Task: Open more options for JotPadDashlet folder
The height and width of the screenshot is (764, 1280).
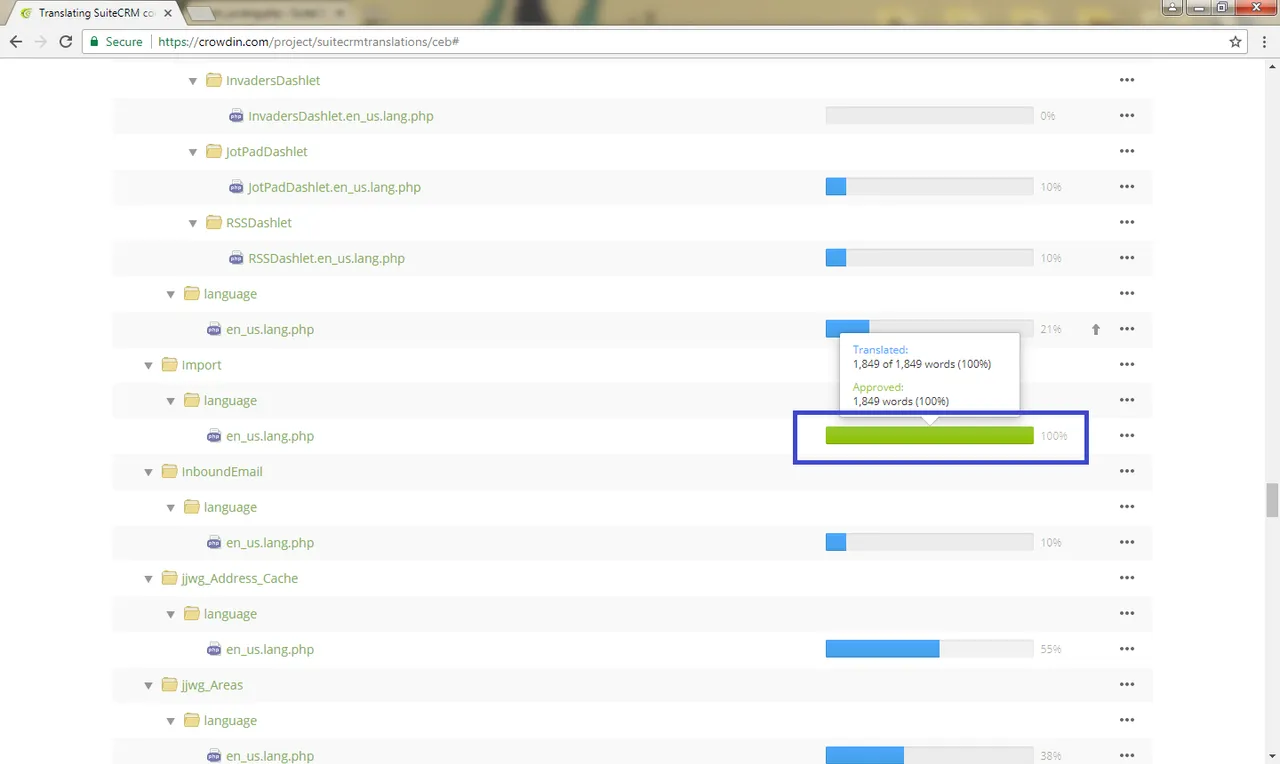Action: pyautogui.click(x=1127, y=151)
